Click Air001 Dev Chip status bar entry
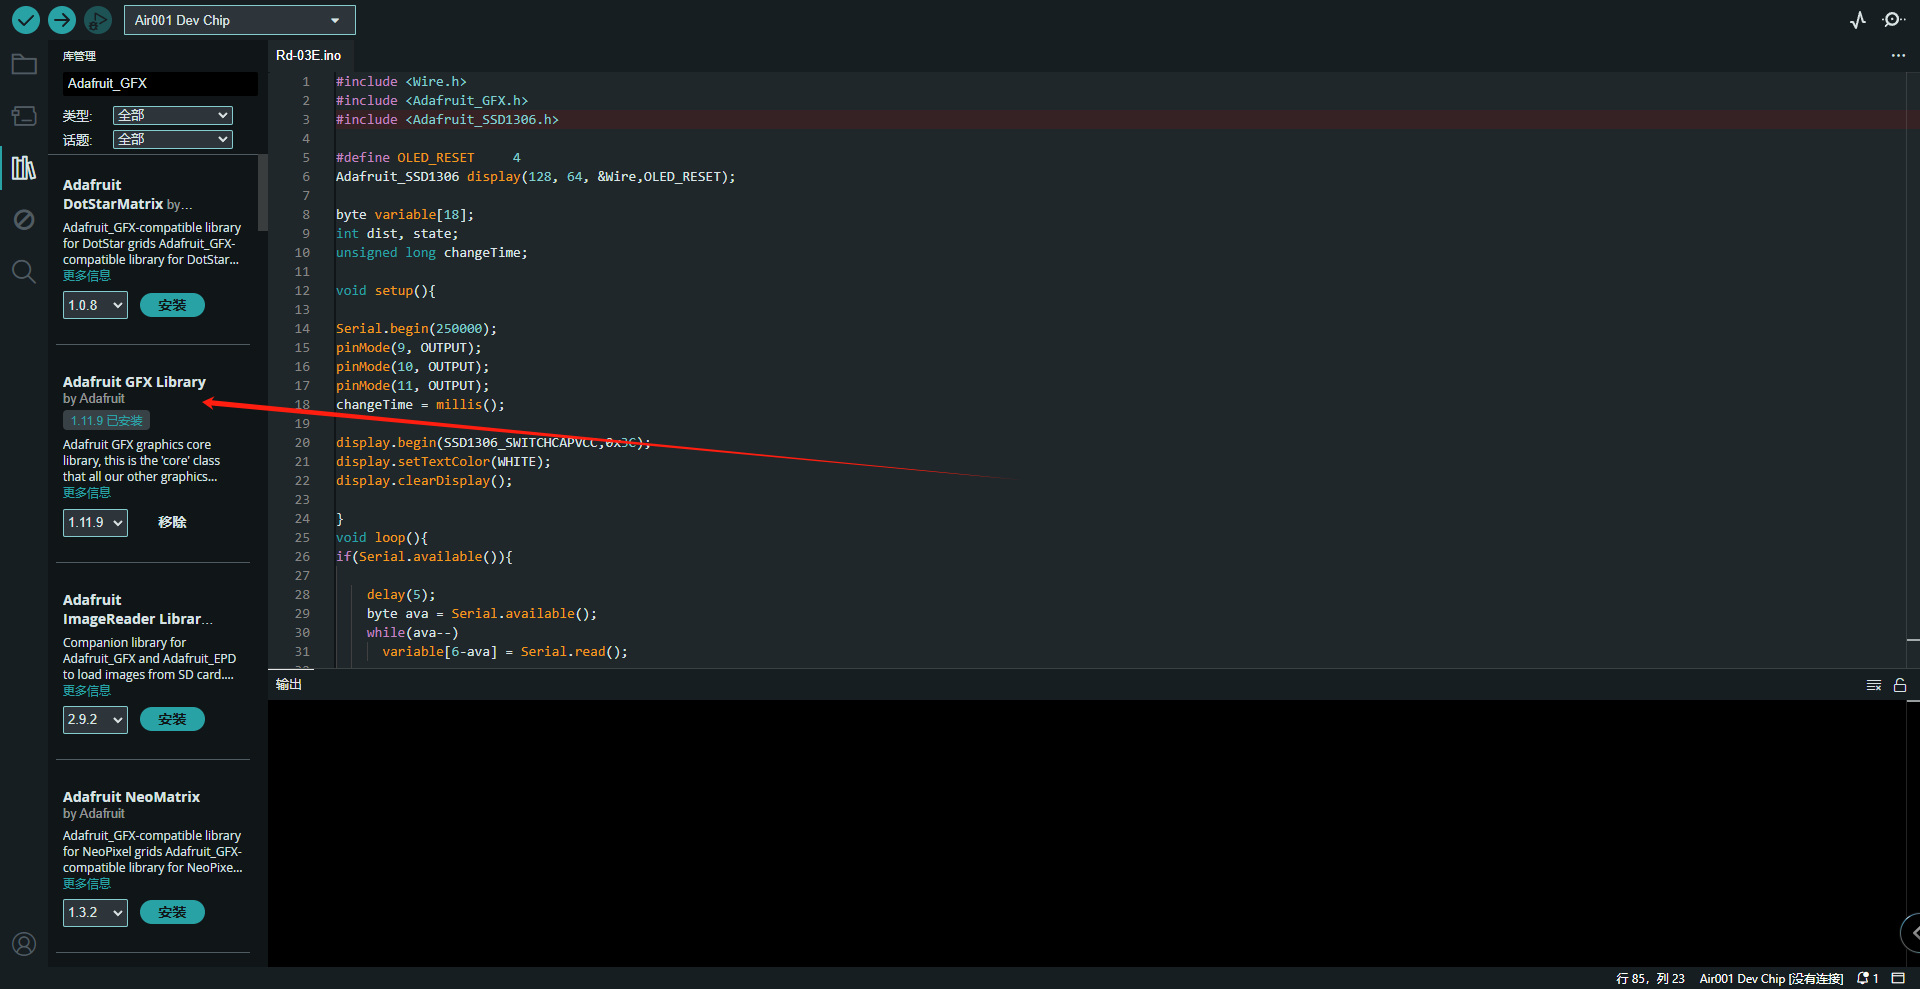Viewport: 1920px width, 989px height. pyautogui.click(x=1771, y=979)
